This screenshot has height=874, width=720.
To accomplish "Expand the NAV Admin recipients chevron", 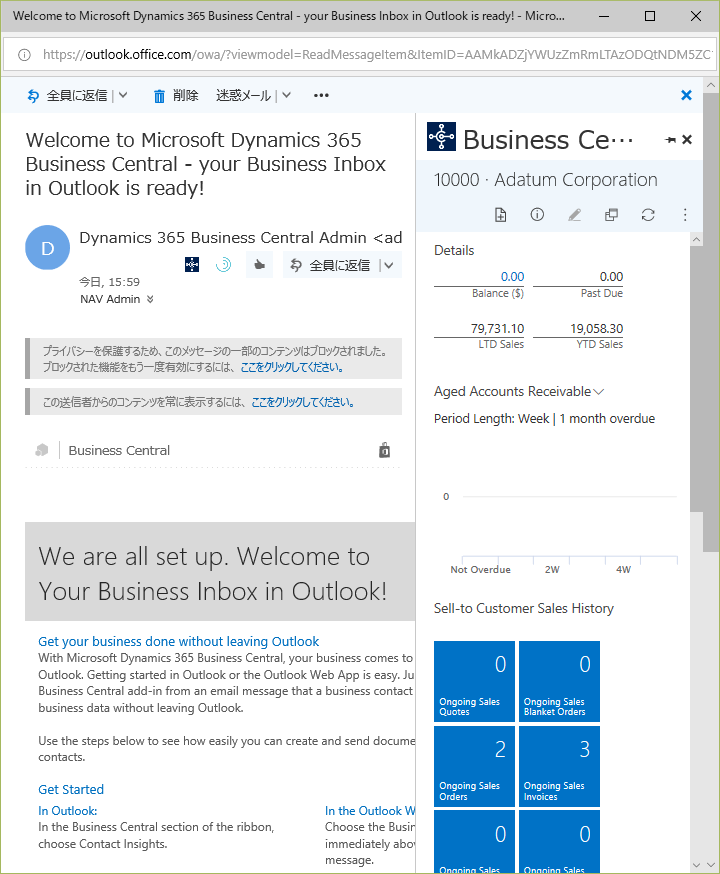I will pyautogui.click(x=150, y=299).
